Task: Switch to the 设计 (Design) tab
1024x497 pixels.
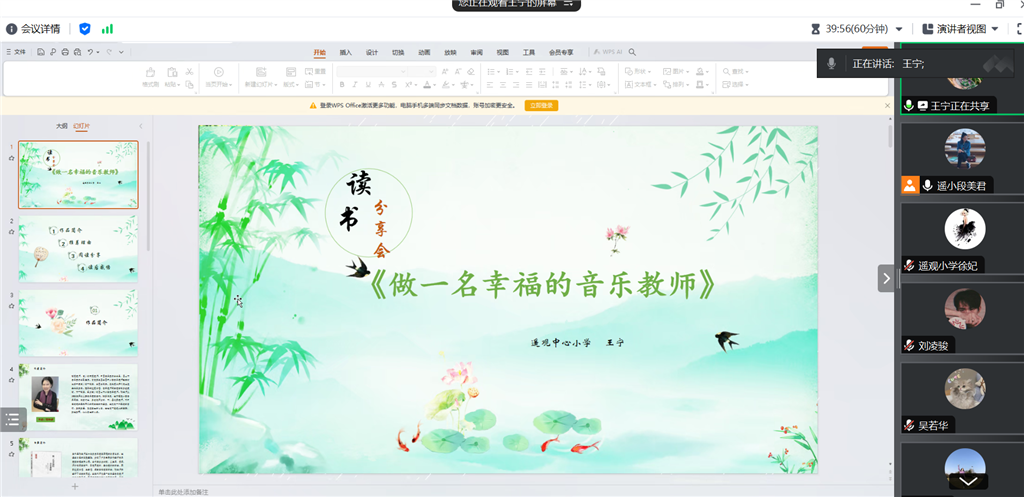Action: click(372, 52)
